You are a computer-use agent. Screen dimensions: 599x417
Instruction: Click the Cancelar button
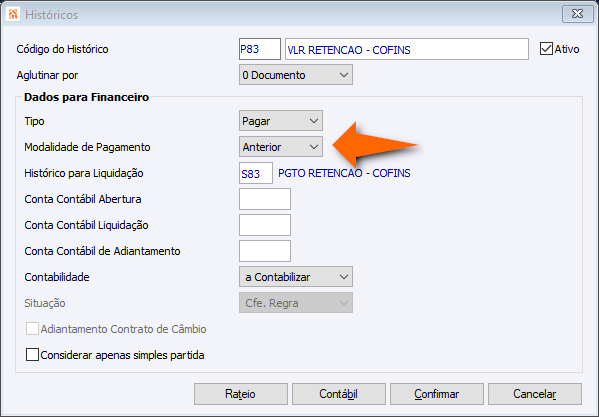click(x=535, y=394)
